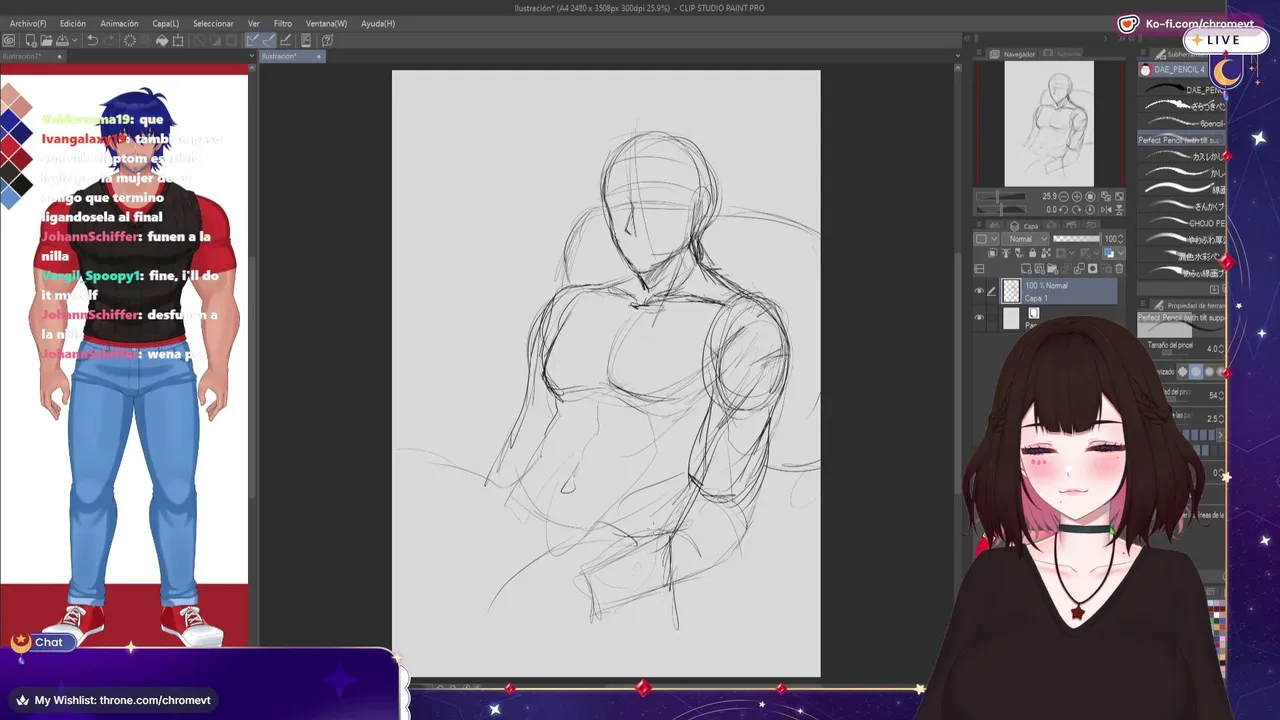
Task: Open the Archivo(F) menu
Action: click(x=28, y=23)
